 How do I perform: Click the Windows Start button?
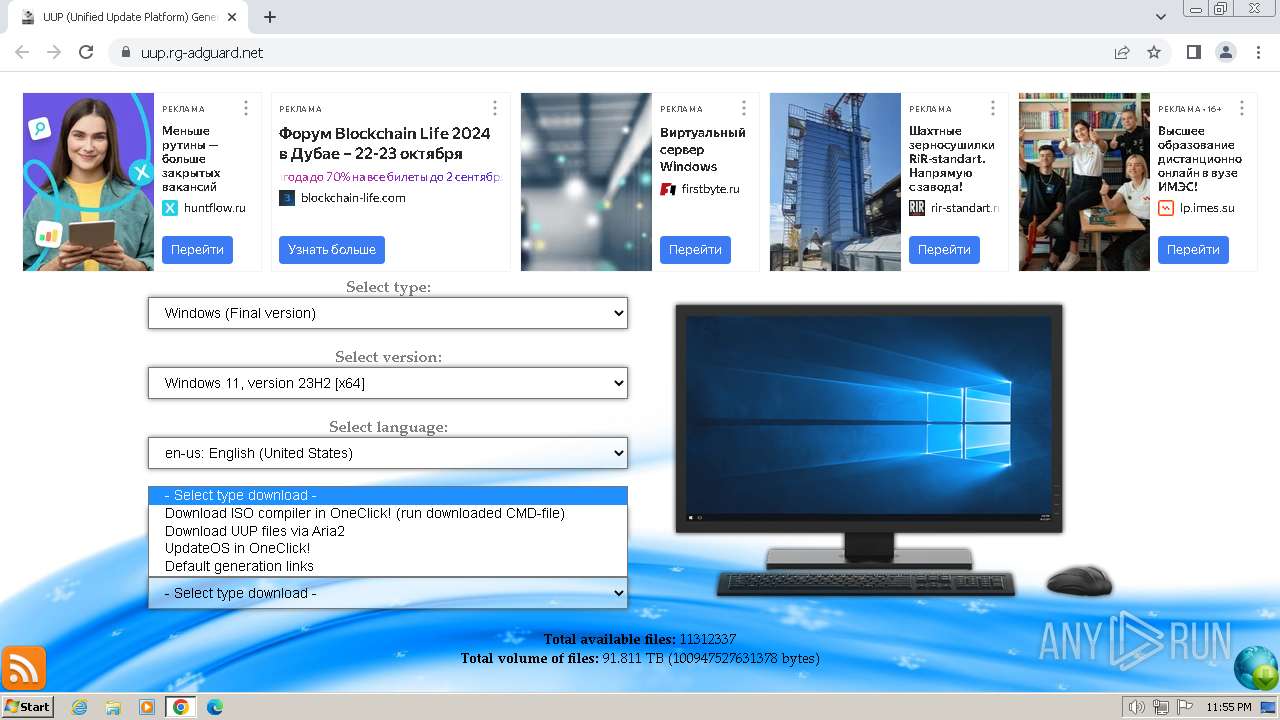click(27, 707)
